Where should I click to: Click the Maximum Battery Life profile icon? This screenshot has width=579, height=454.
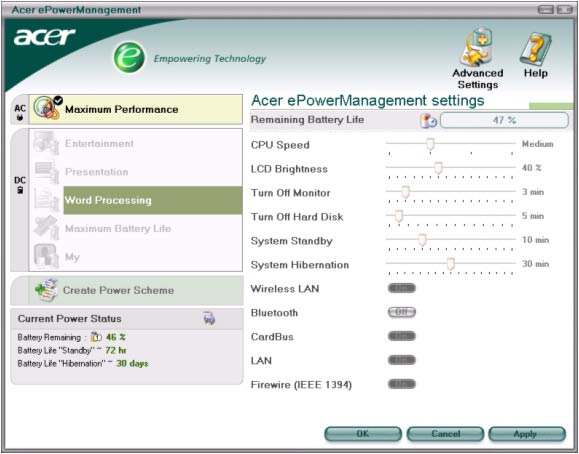pos(46,228)
